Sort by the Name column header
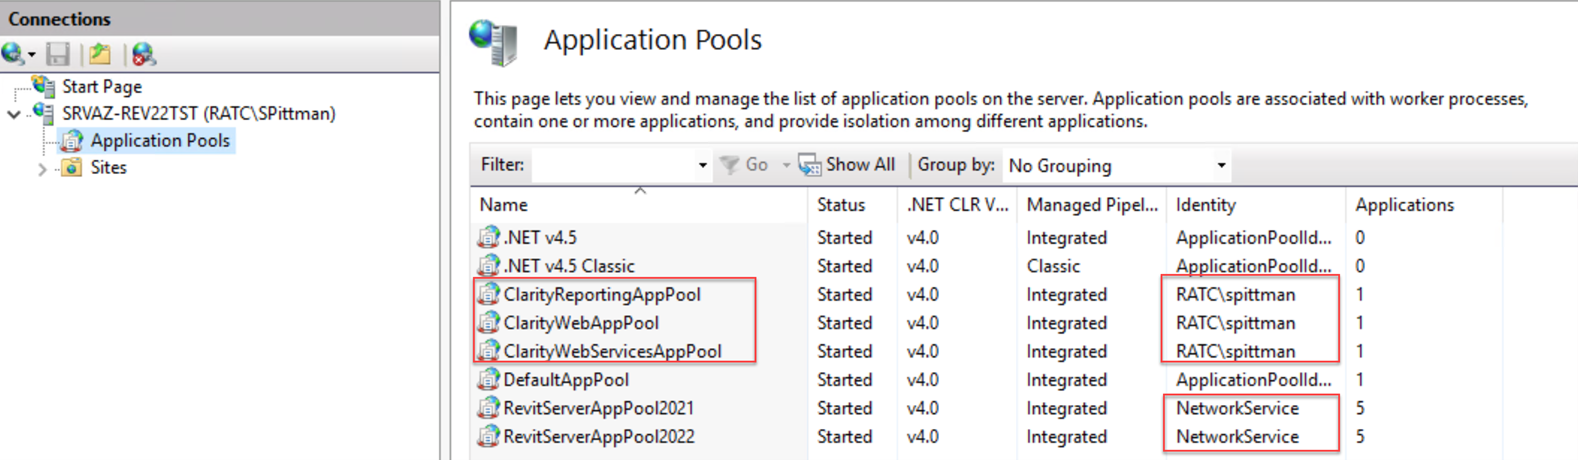Viewport: 1578px width, 460px height. tap(504, 205)
